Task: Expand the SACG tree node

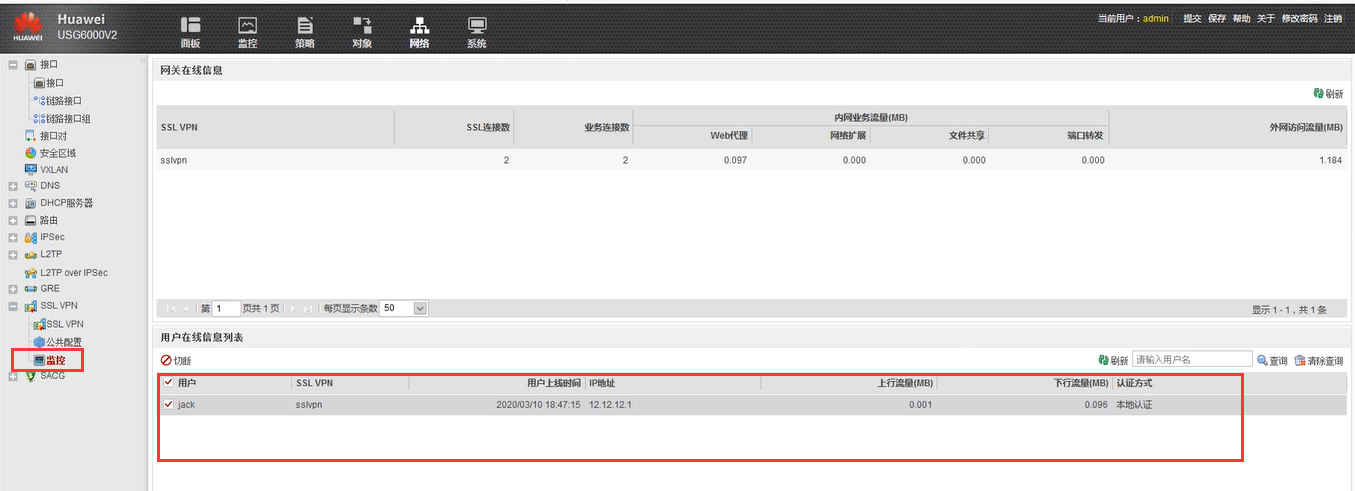Action: pos(13,376)
